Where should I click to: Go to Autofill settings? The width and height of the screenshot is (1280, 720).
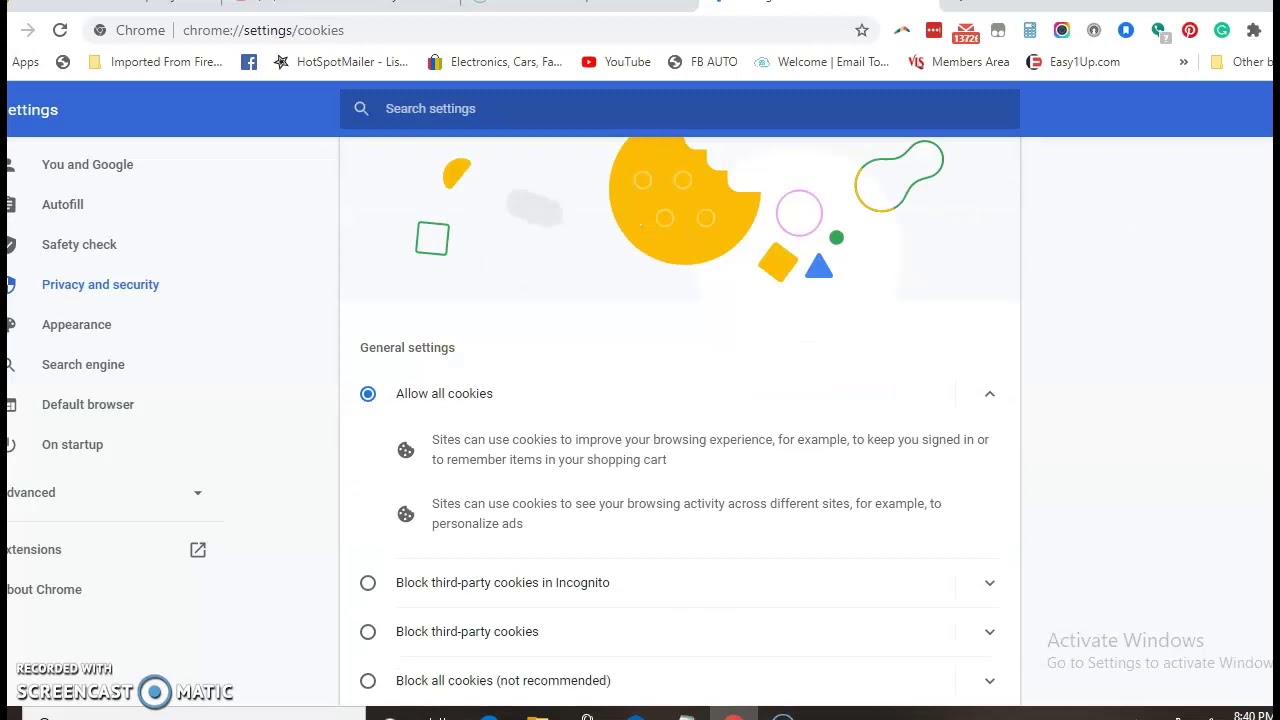click(62, 204)
